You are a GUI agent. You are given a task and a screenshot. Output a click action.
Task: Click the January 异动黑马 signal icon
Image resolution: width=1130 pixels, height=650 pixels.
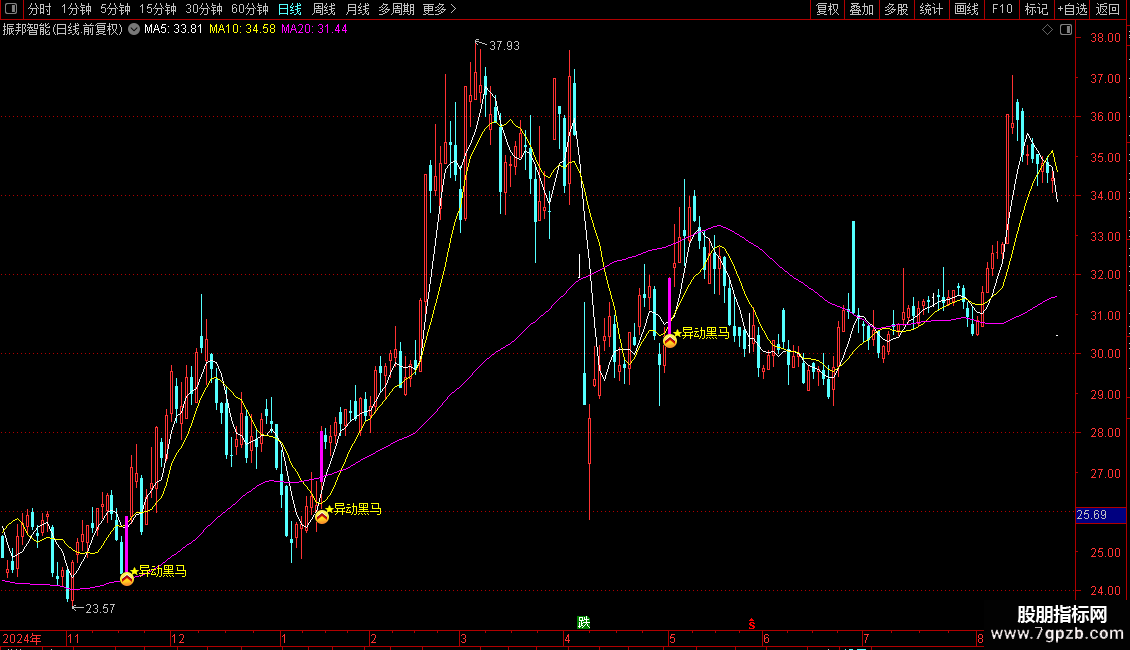[x=322, y=517]
